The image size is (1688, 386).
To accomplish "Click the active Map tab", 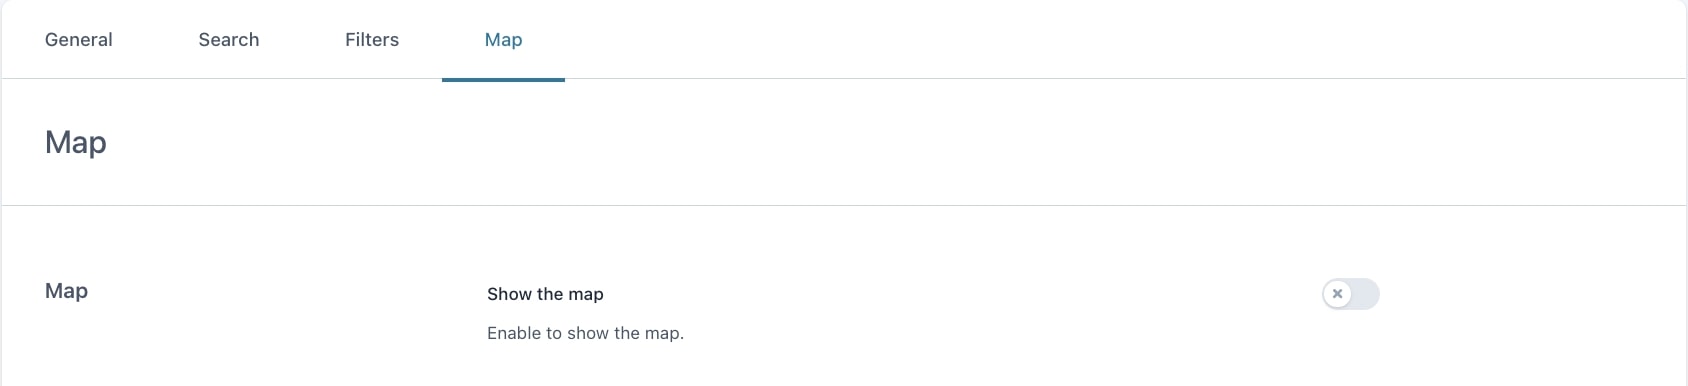I will 503,40.
